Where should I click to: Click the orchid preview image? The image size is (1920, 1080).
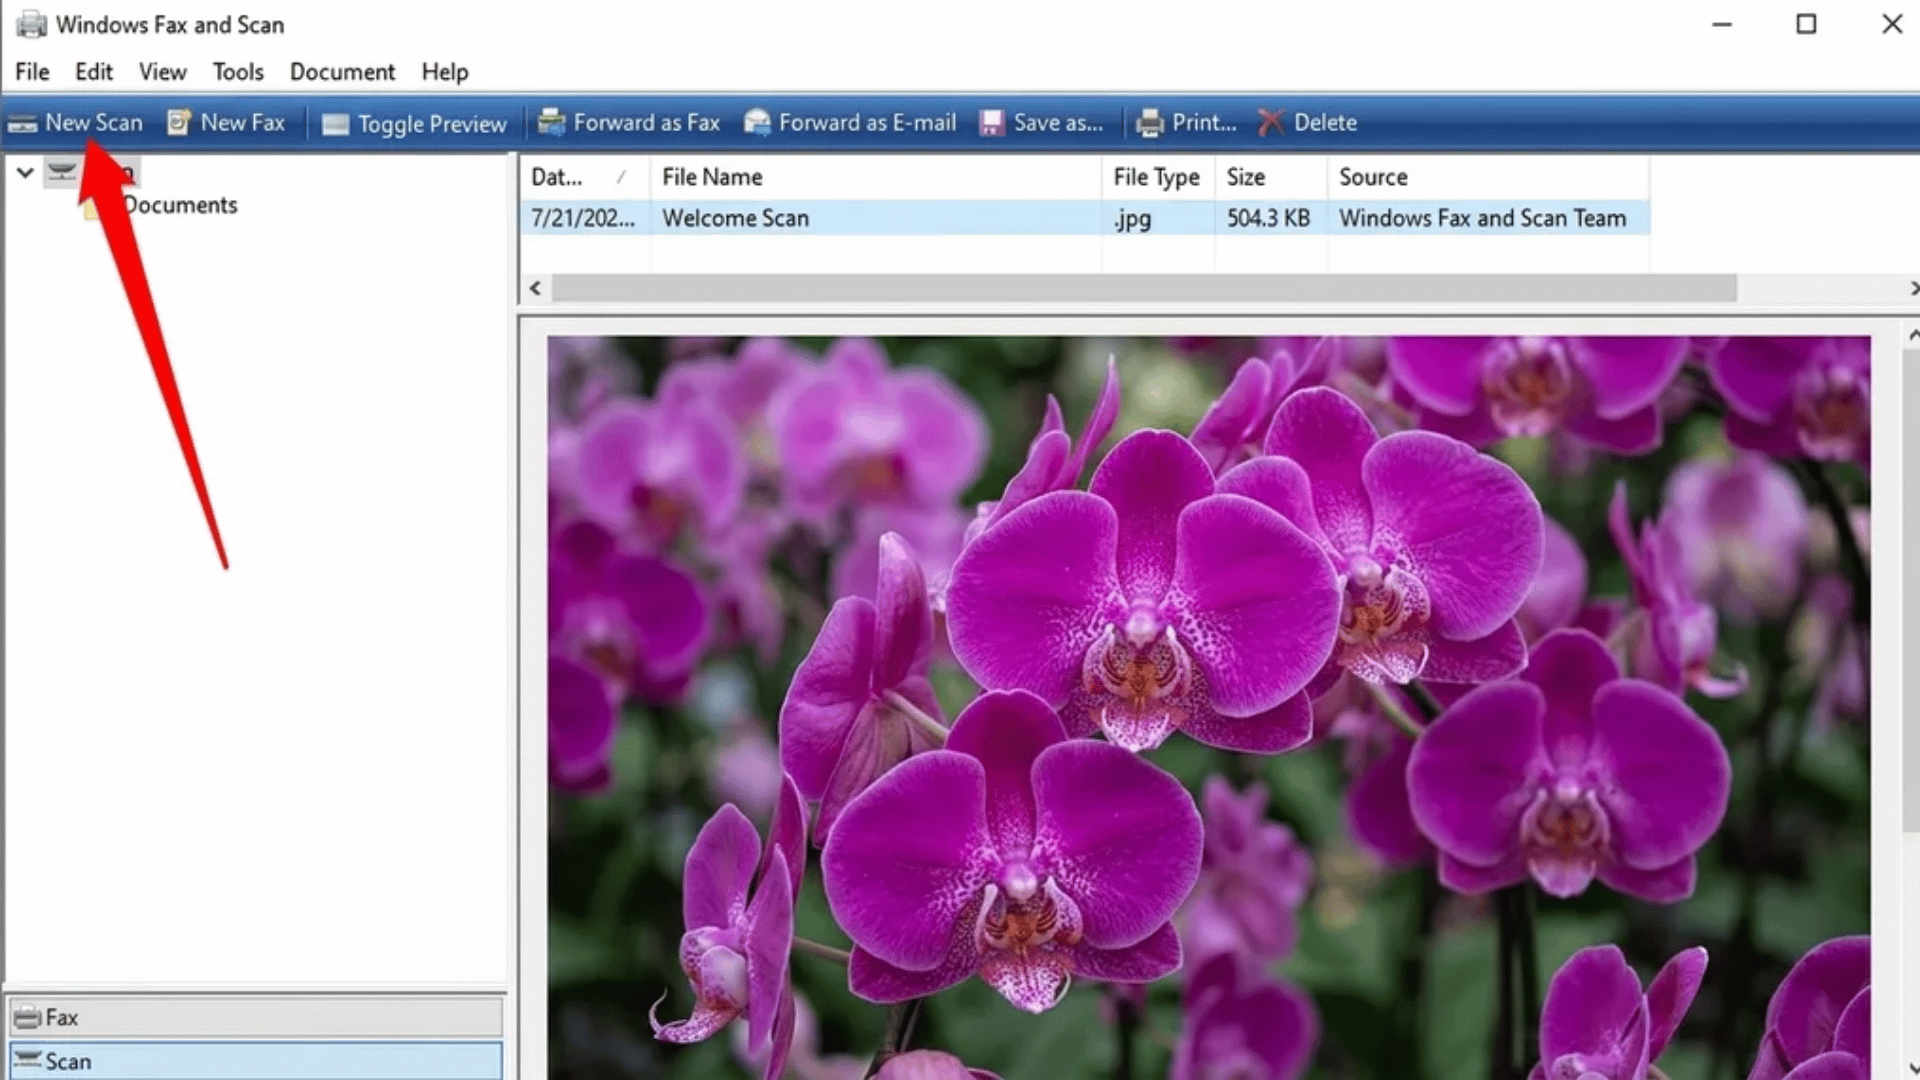[1208, 707]
